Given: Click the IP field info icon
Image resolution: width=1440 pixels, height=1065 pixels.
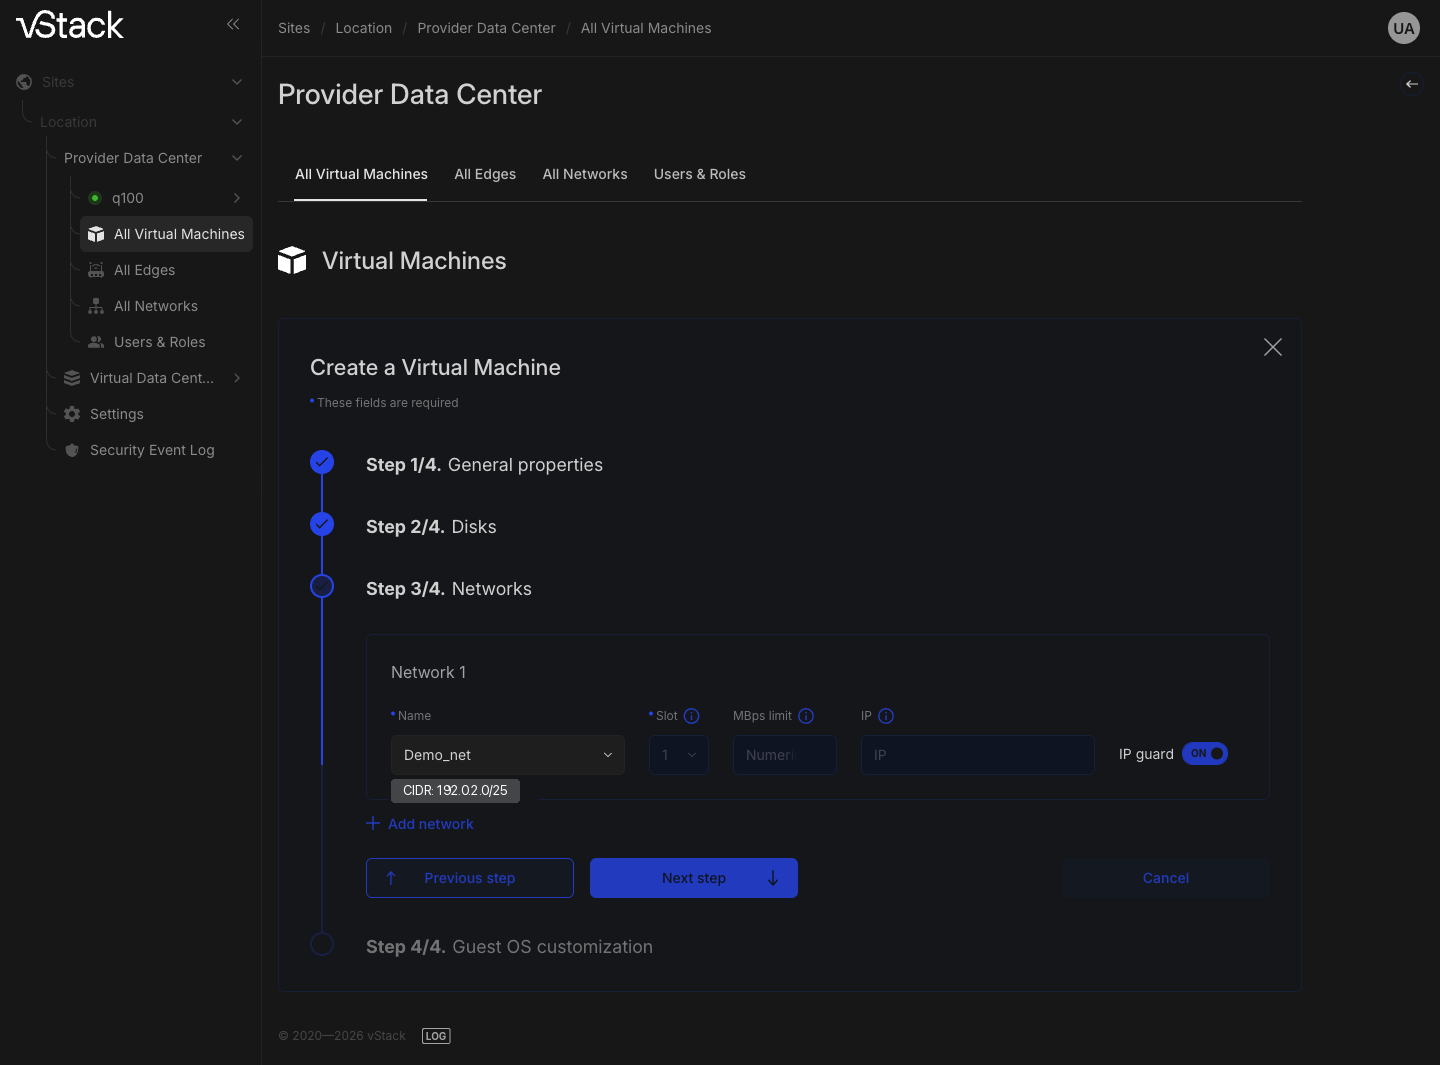Looking at the screenshot, I should point(886,716).
